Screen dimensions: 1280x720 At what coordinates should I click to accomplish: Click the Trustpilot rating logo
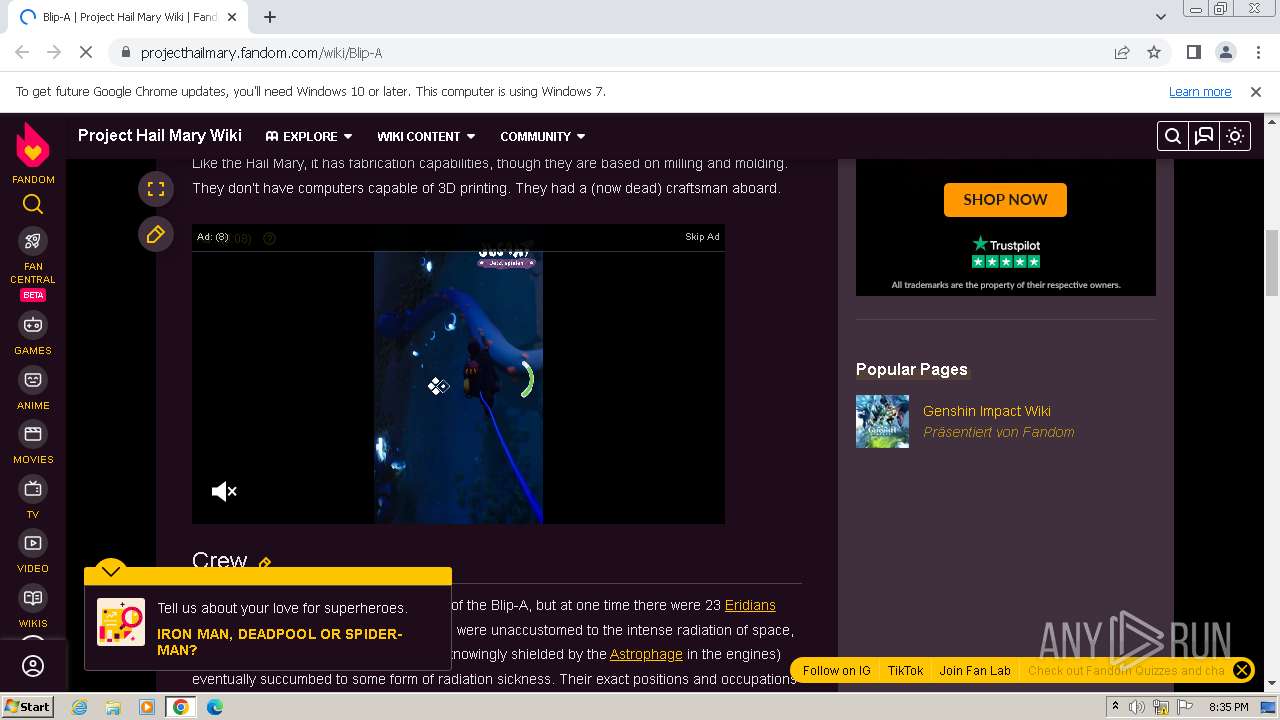point(1006,252)
